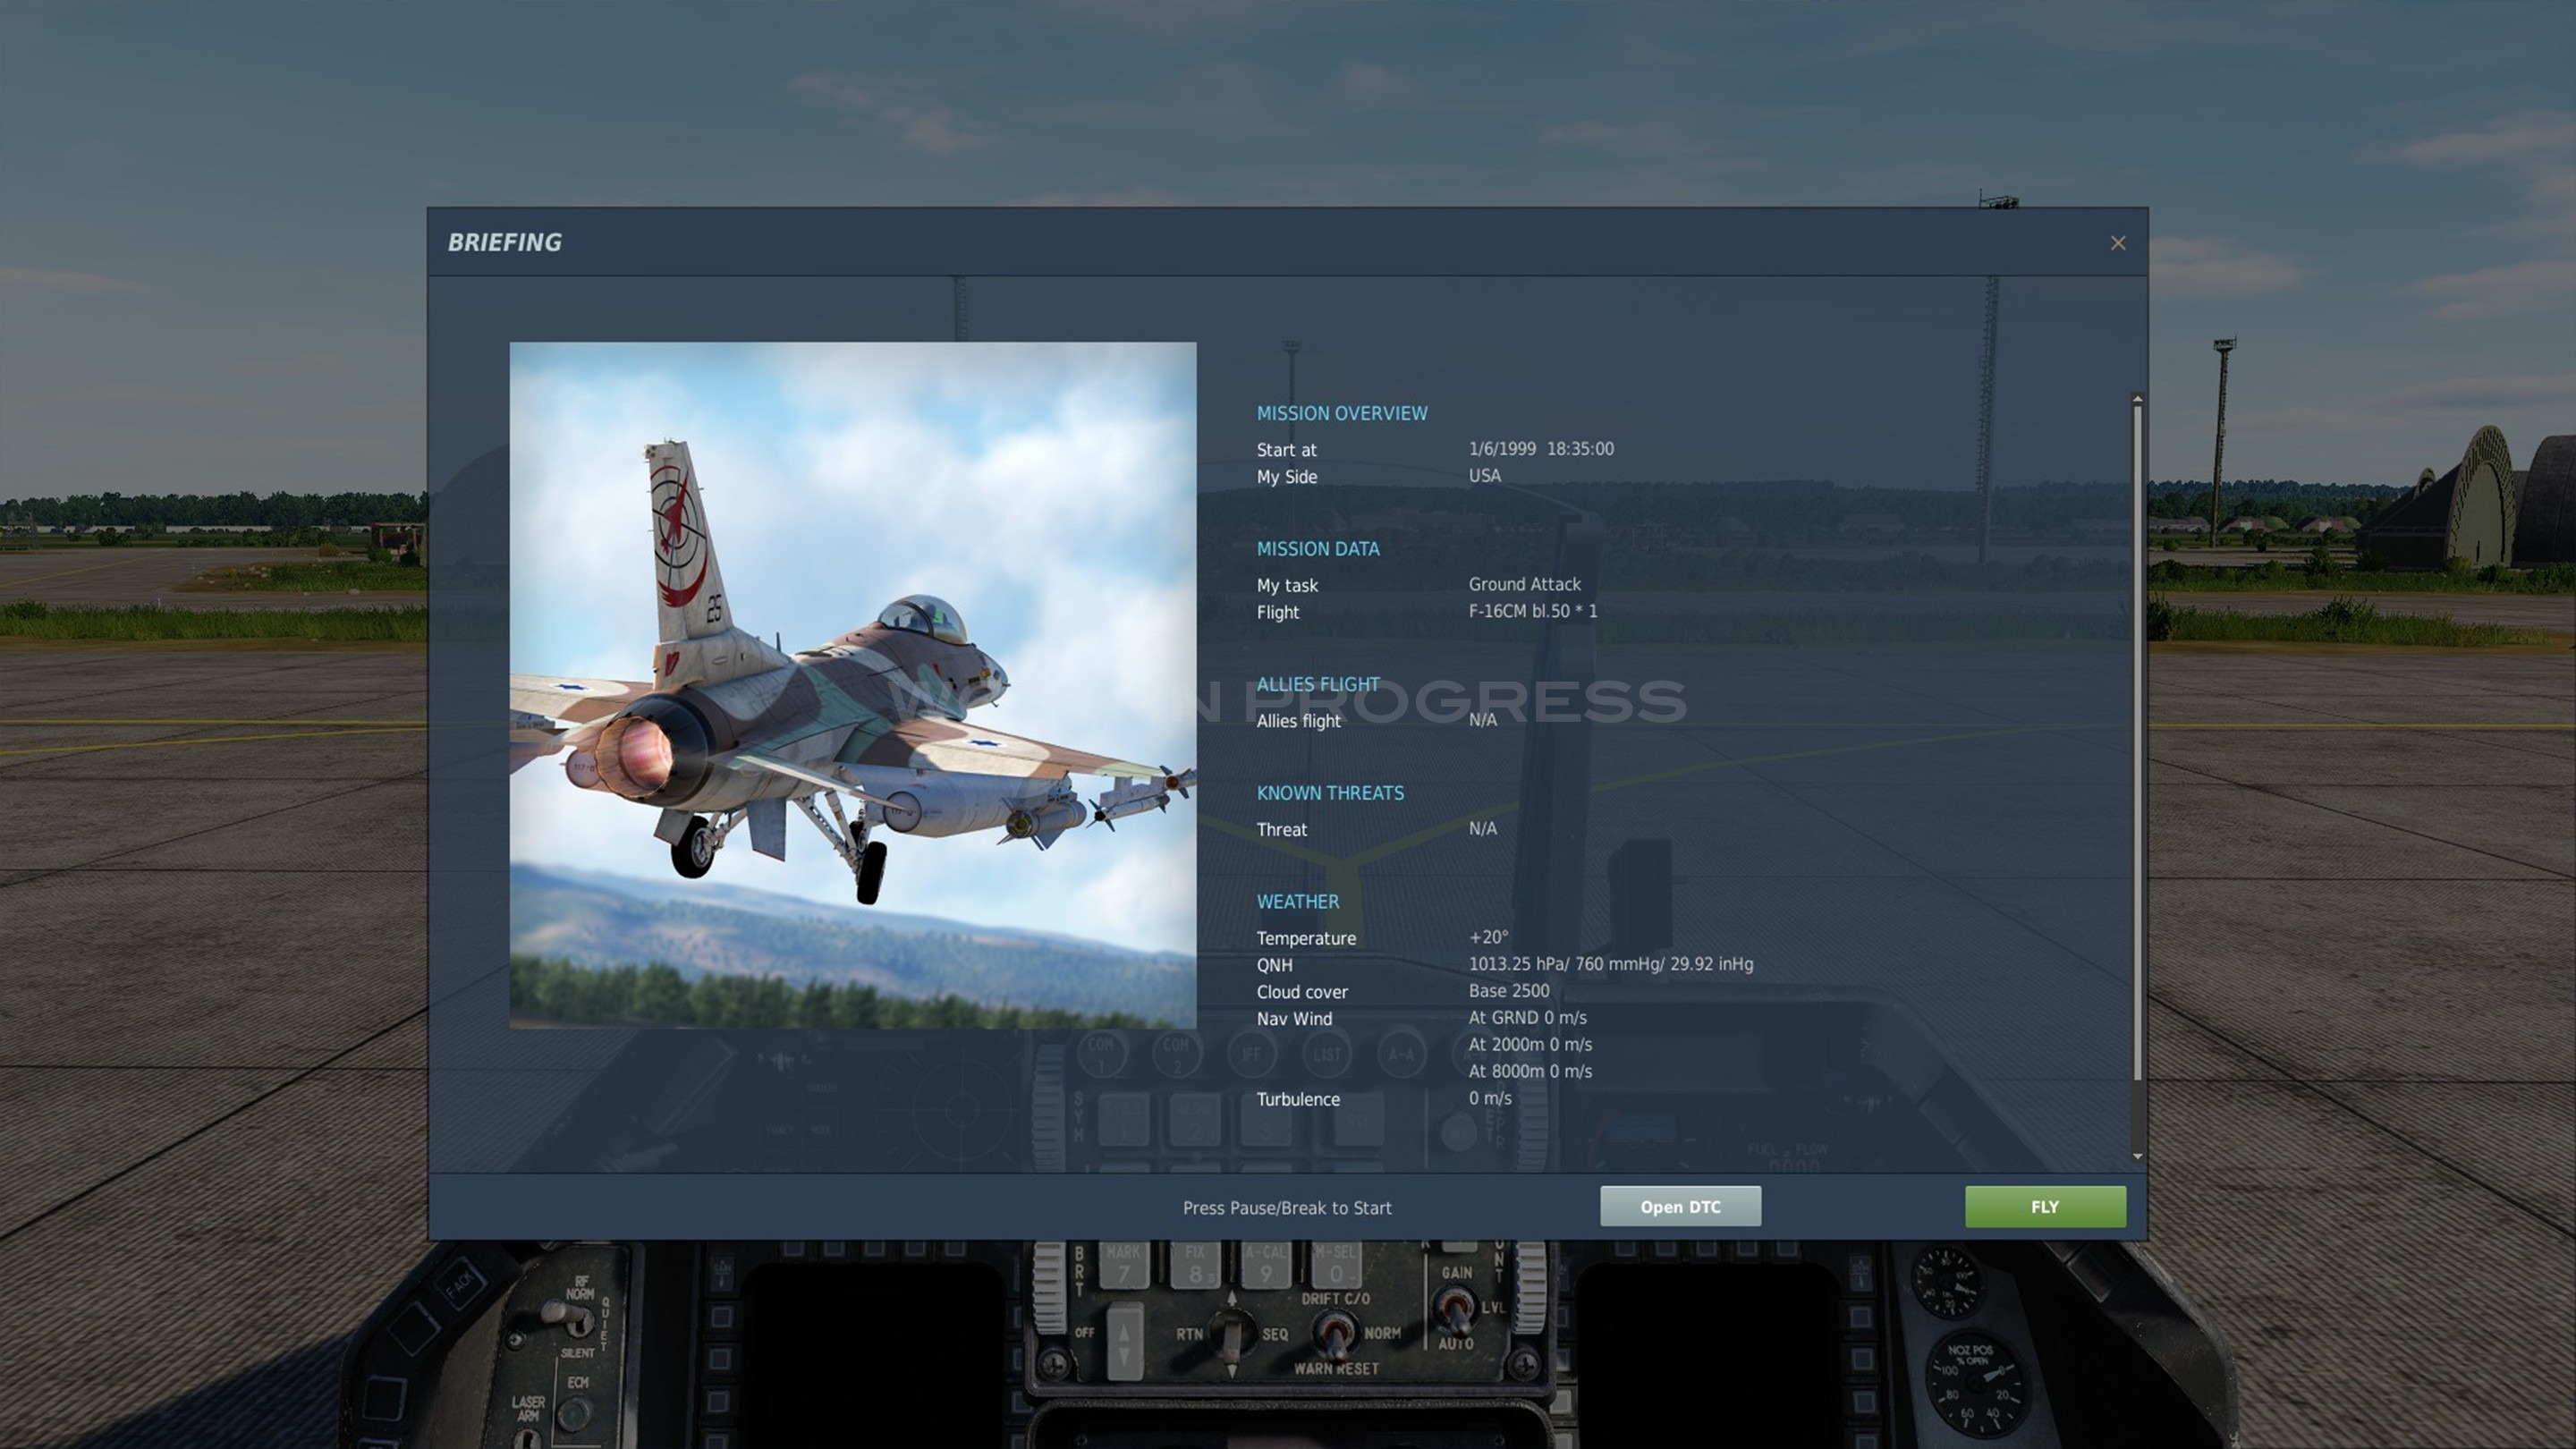This screenshot has width=2576, height=1449.
Task: Toggle the LASER ARM switch
Action: pyautogui.click(x=529, y=1440)
